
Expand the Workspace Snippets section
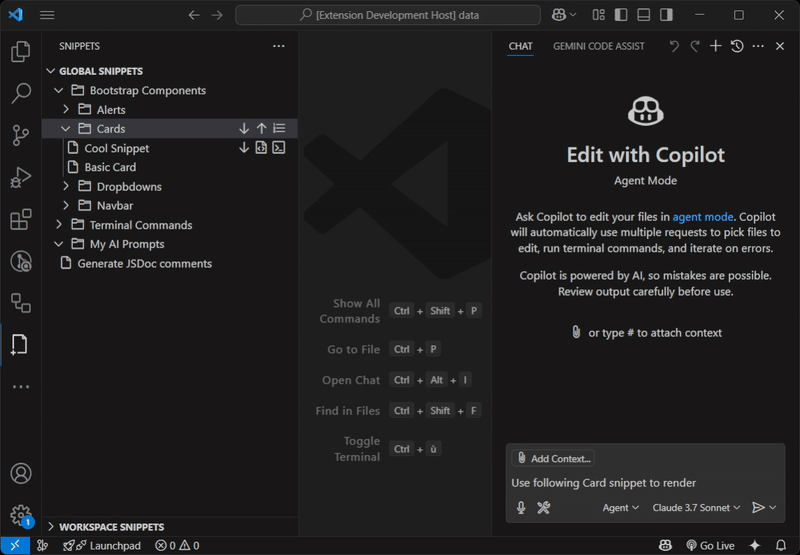pyautogui.click(x=51, y=526)
